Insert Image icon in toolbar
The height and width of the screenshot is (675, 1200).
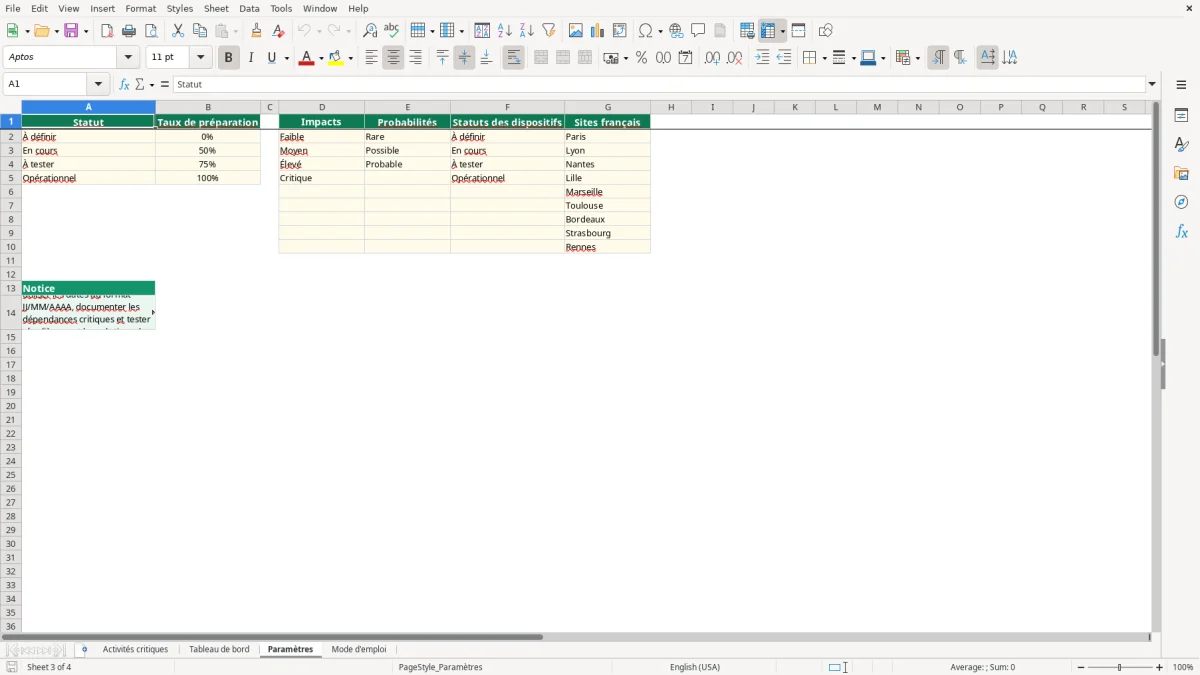[x=576, y=31]
